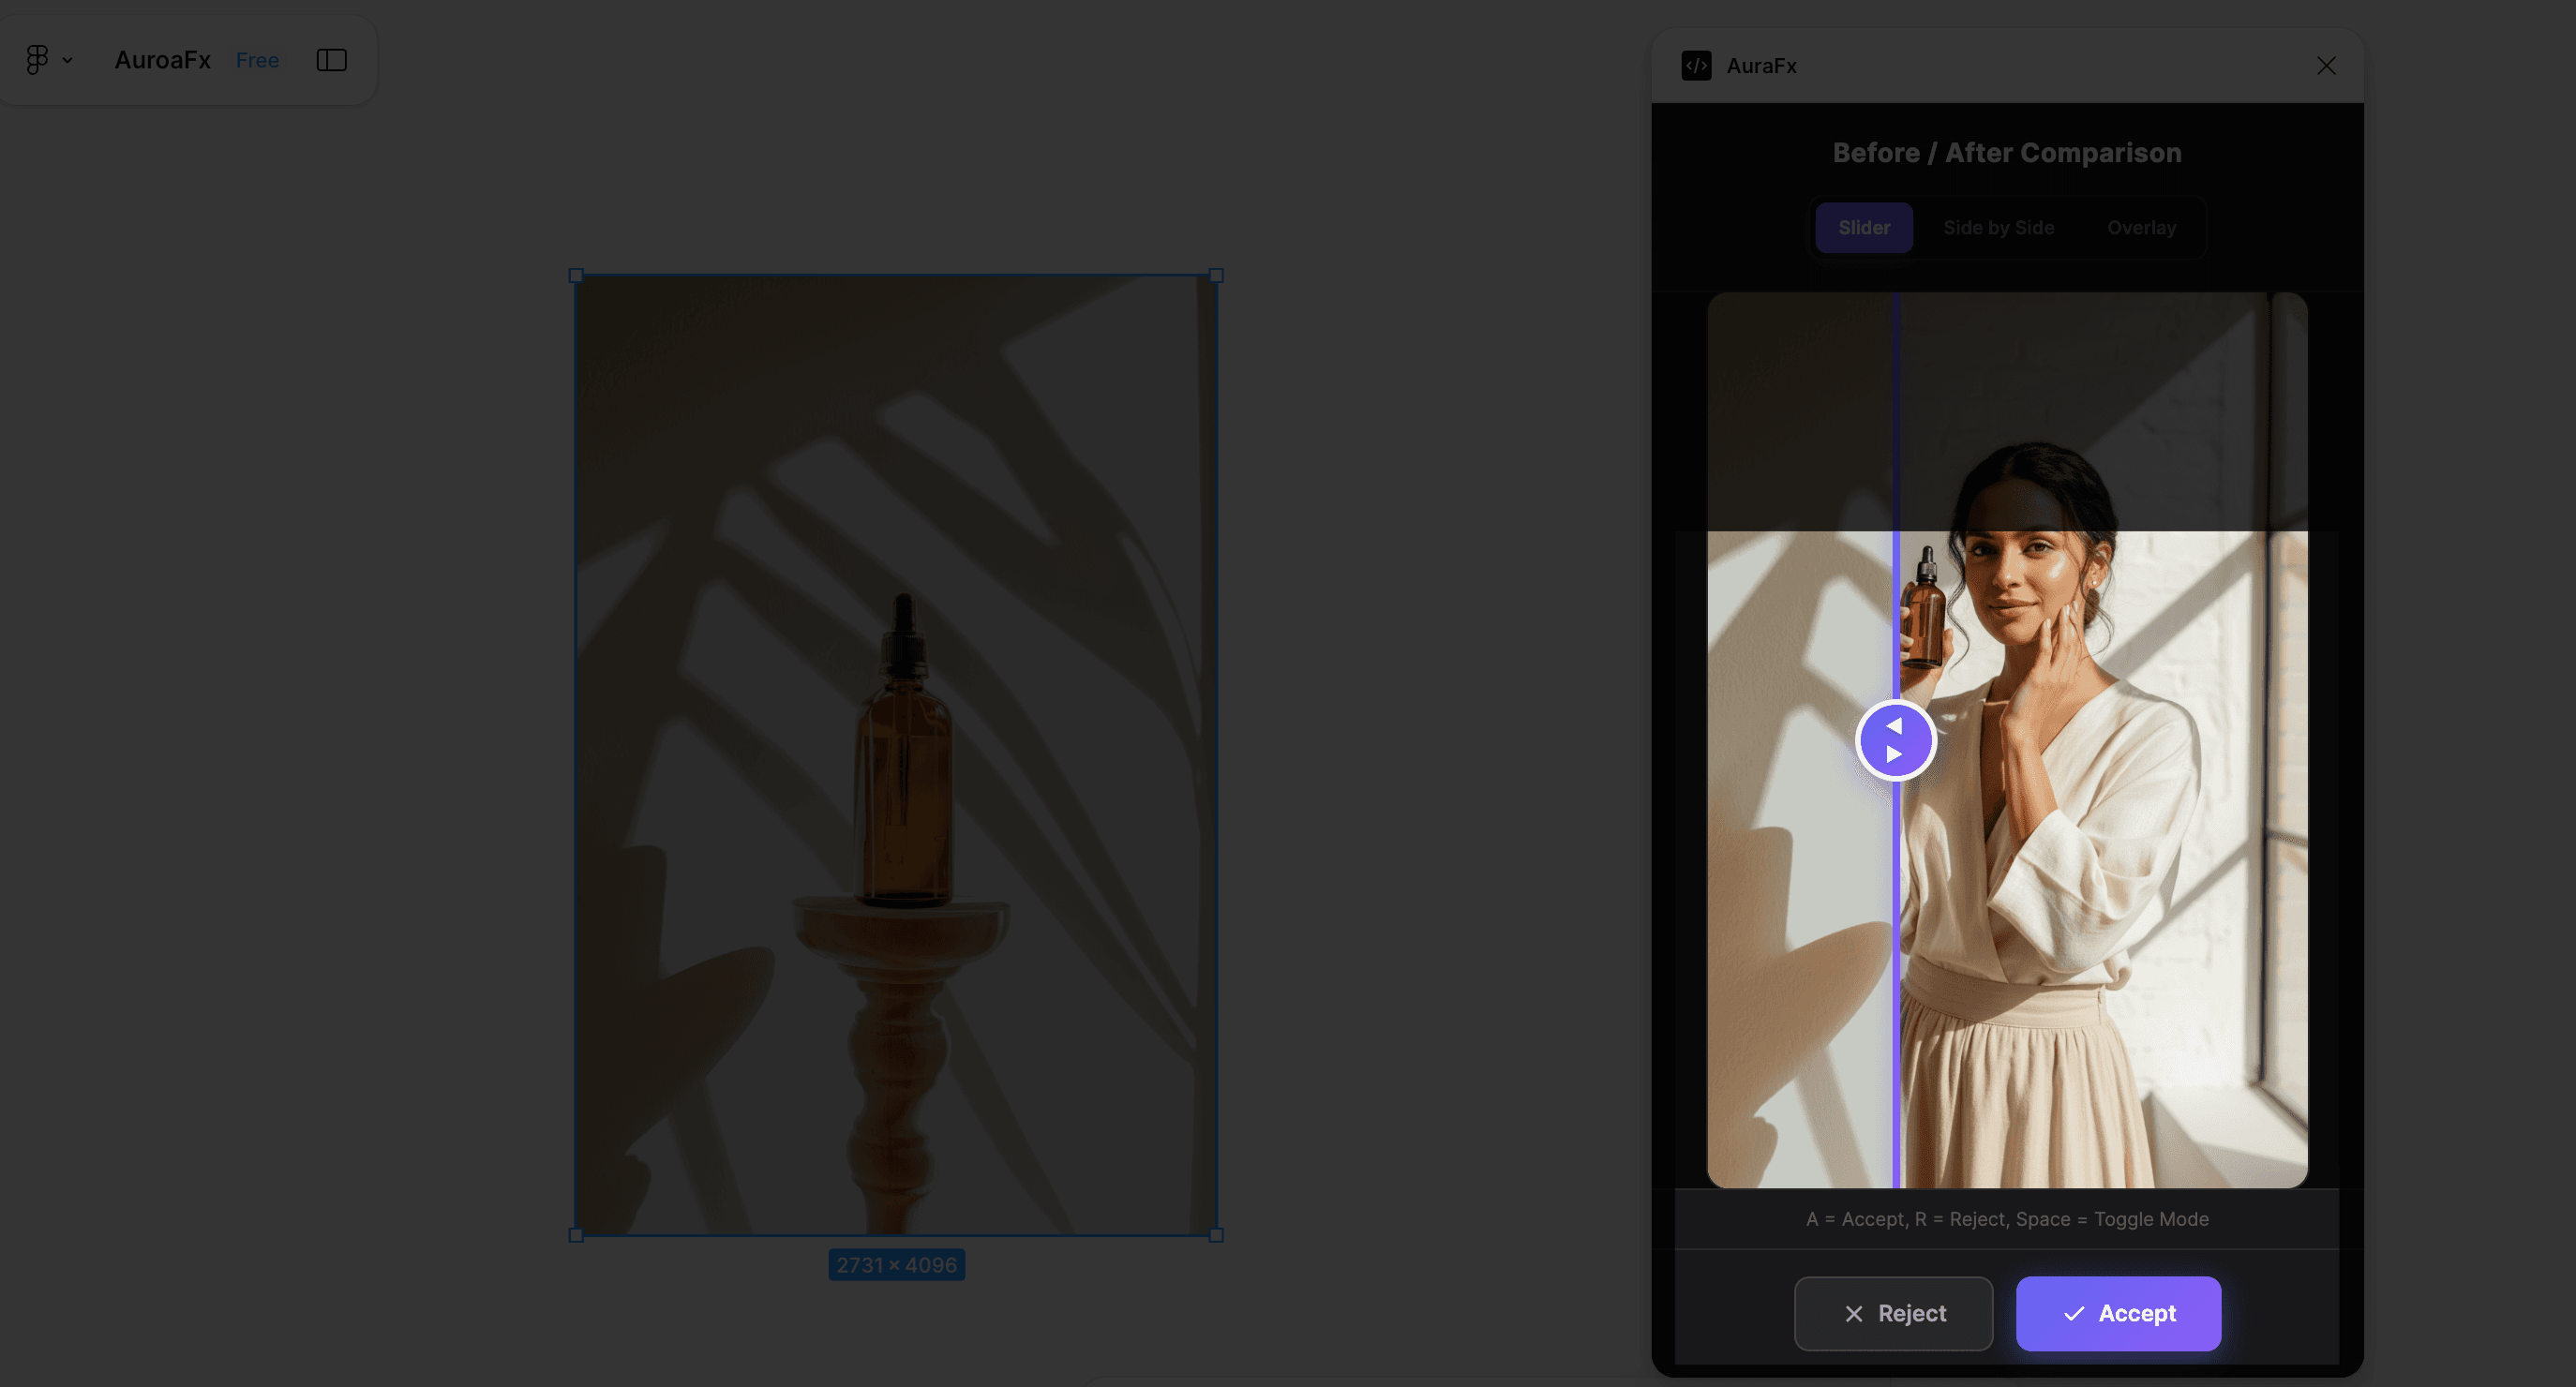This screenshot has width=2576, height=1387.
Task: Select the top-left frame resize handle
Action: click(576, 275)
